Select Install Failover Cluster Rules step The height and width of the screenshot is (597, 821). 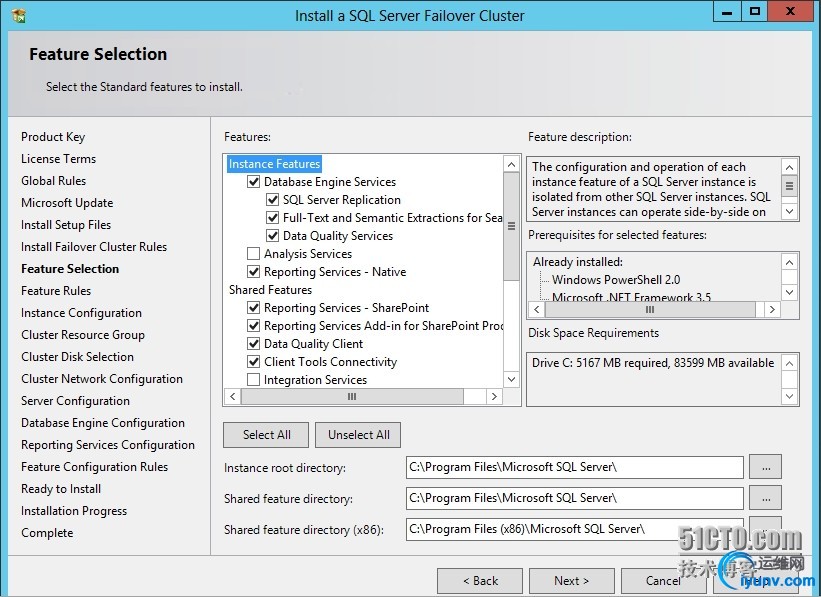94,247
